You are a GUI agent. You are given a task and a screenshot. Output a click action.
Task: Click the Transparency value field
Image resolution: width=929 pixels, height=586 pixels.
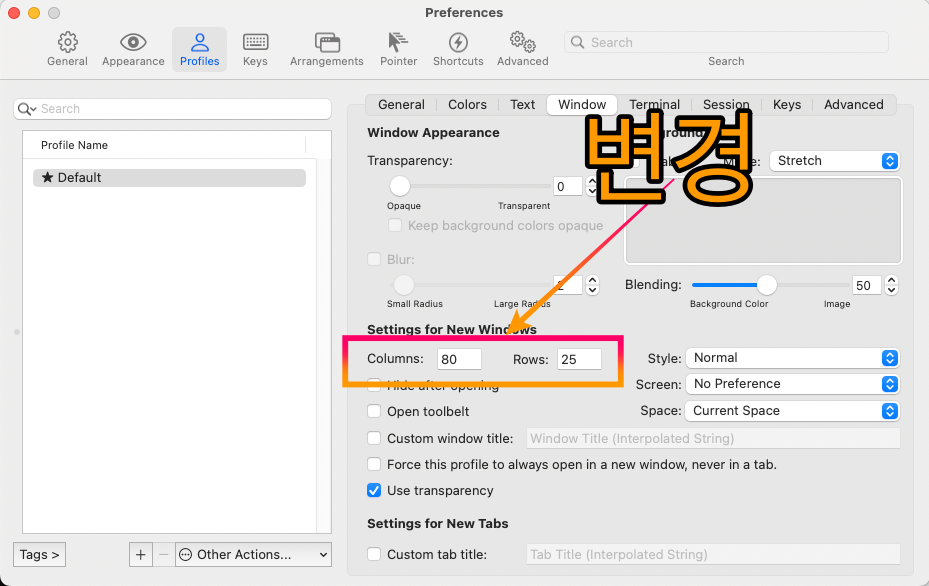coord(568,187)
